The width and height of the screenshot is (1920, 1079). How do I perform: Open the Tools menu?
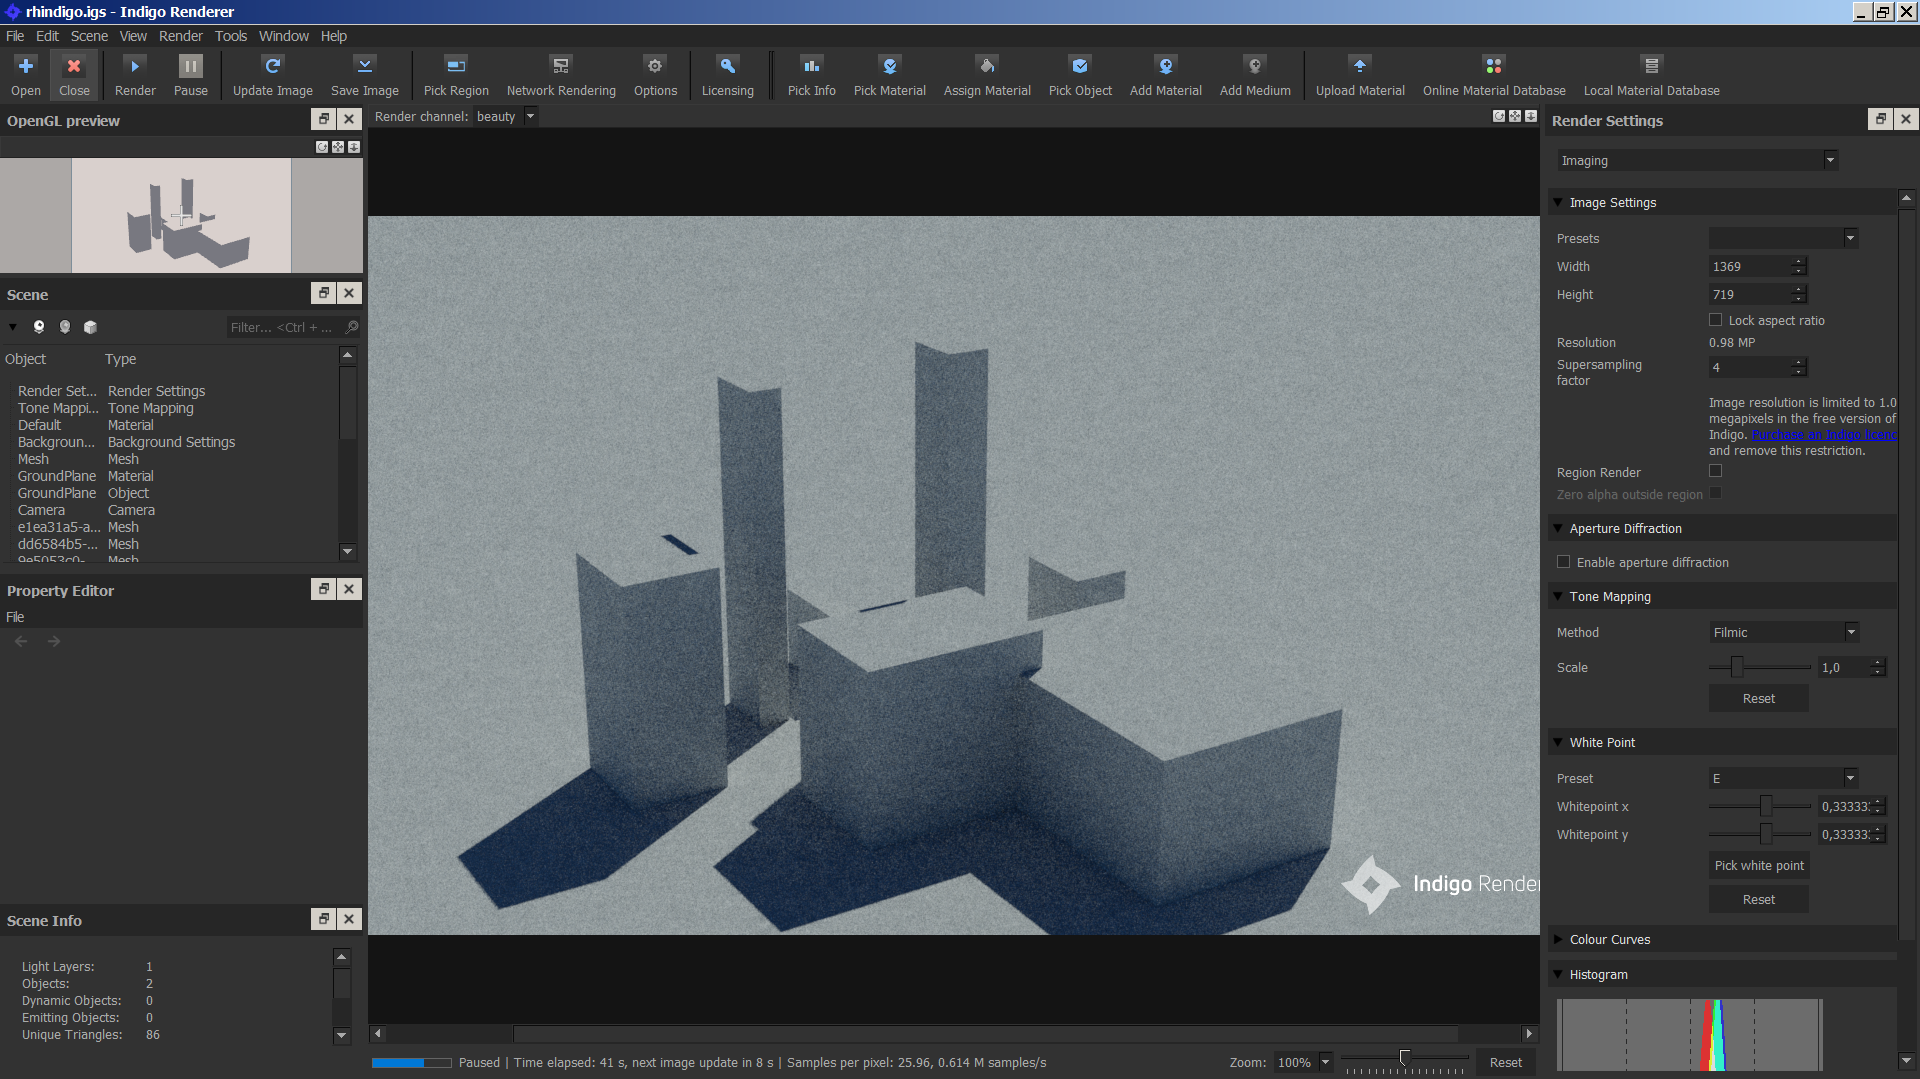[230, 36]
